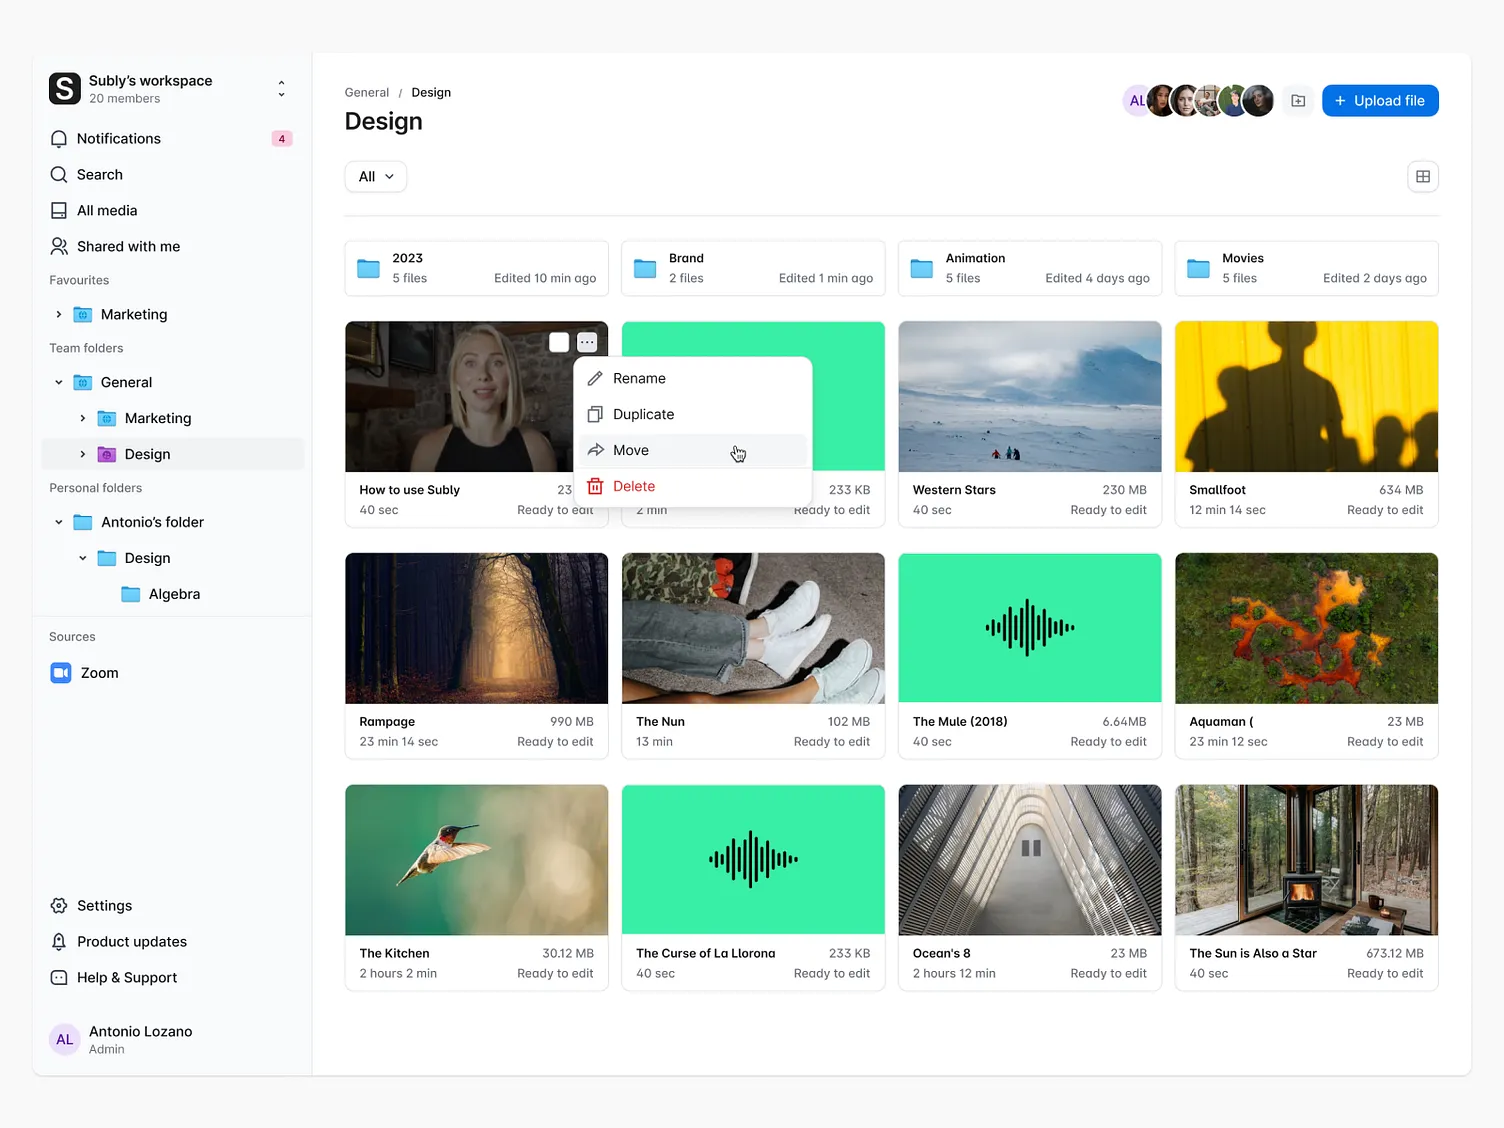Select the checkbox on How to use Subly
This screenshot has width=1504, height=1128.
[x=559, y=342]
